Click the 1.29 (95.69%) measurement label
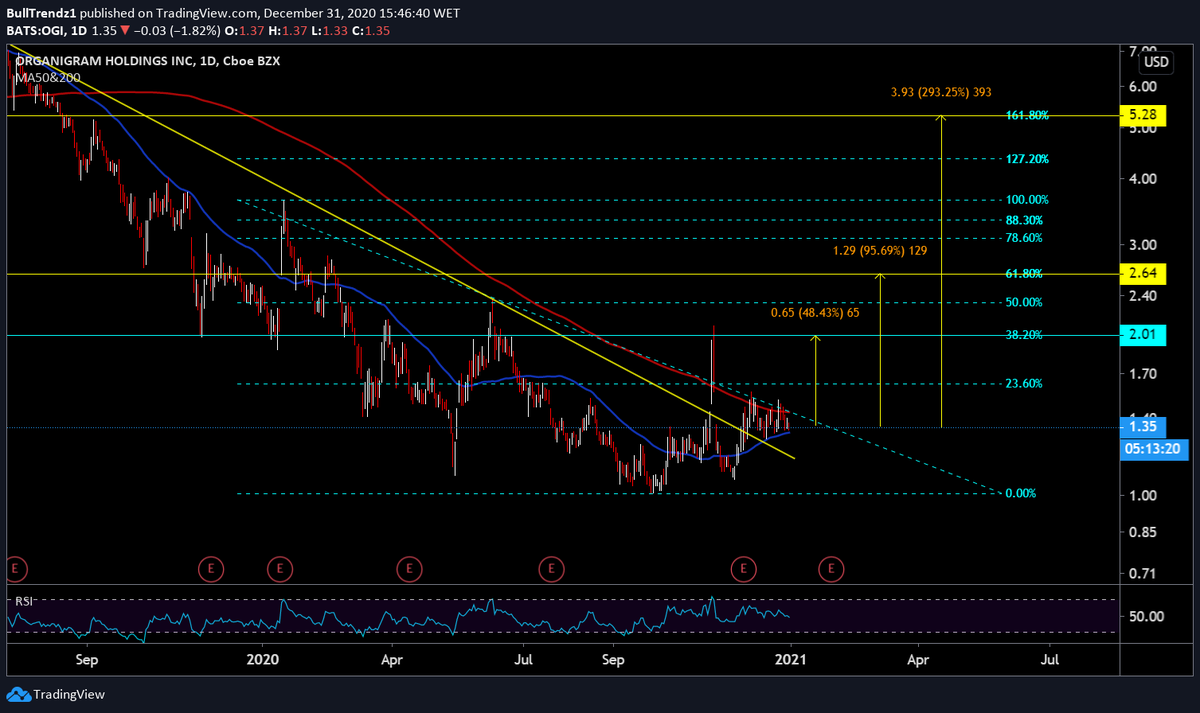The image size is (1200, 713). pos(880,250)
